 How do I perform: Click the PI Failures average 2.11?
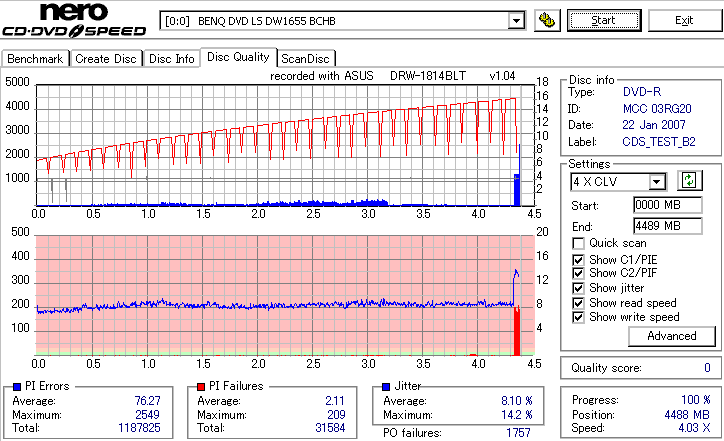[x=335, y=401]
